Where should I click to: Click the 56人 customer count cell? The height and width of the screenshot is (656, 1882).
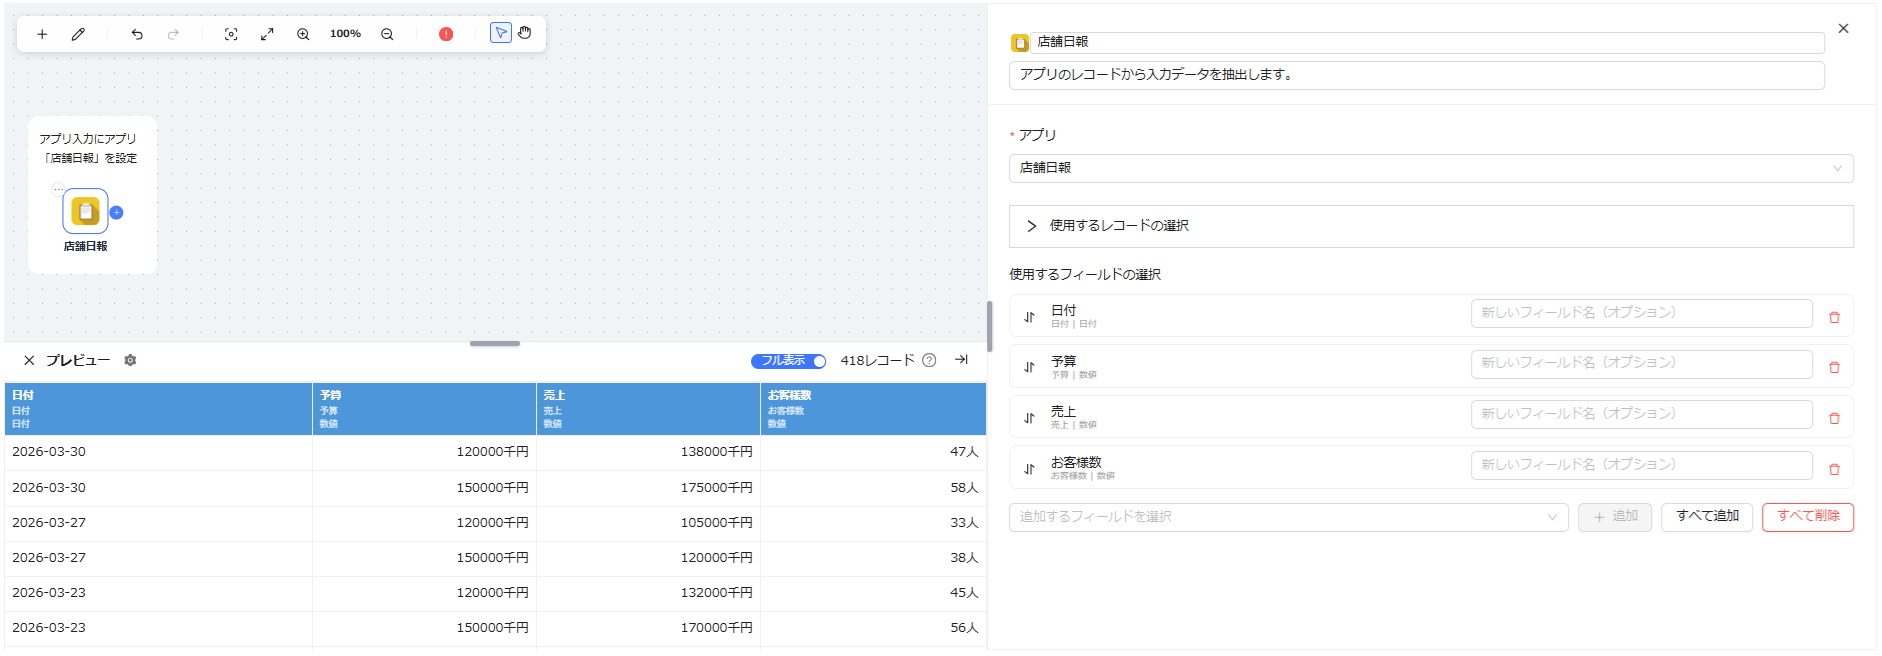point(873,628)
